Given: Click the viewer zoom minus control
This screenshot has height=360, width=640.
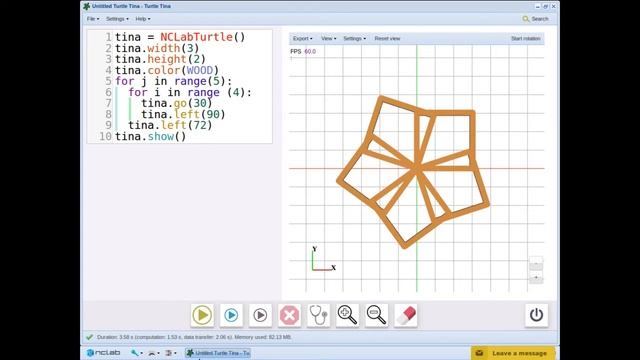Looking at the screenshot, I should (536, 263).
